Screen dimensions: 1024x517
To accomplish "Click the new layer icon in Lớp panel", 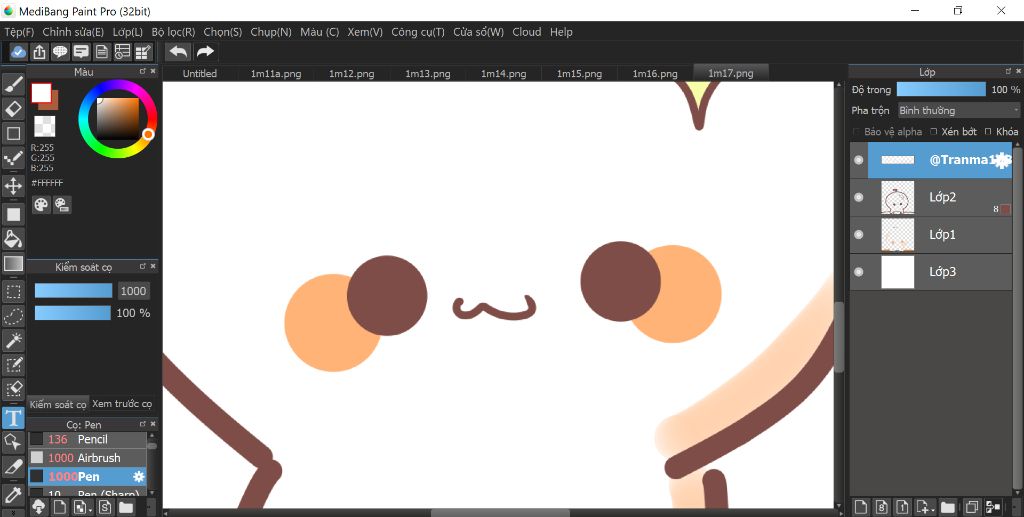I will tap(861, 507).
